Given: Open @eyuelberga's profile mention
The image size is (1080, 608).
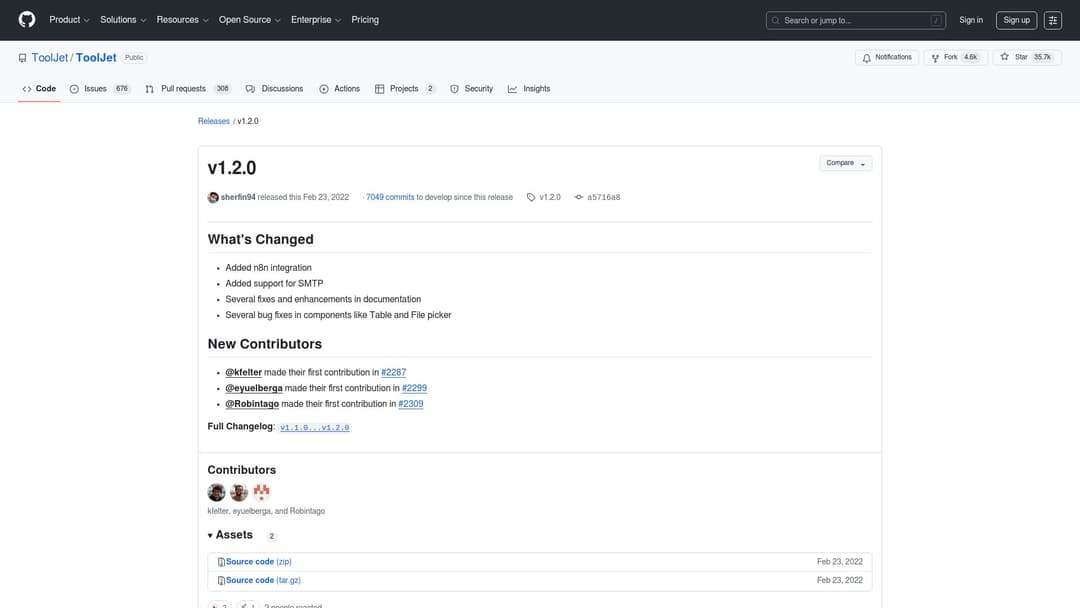Looking at the screenshot, I should 253,388.
